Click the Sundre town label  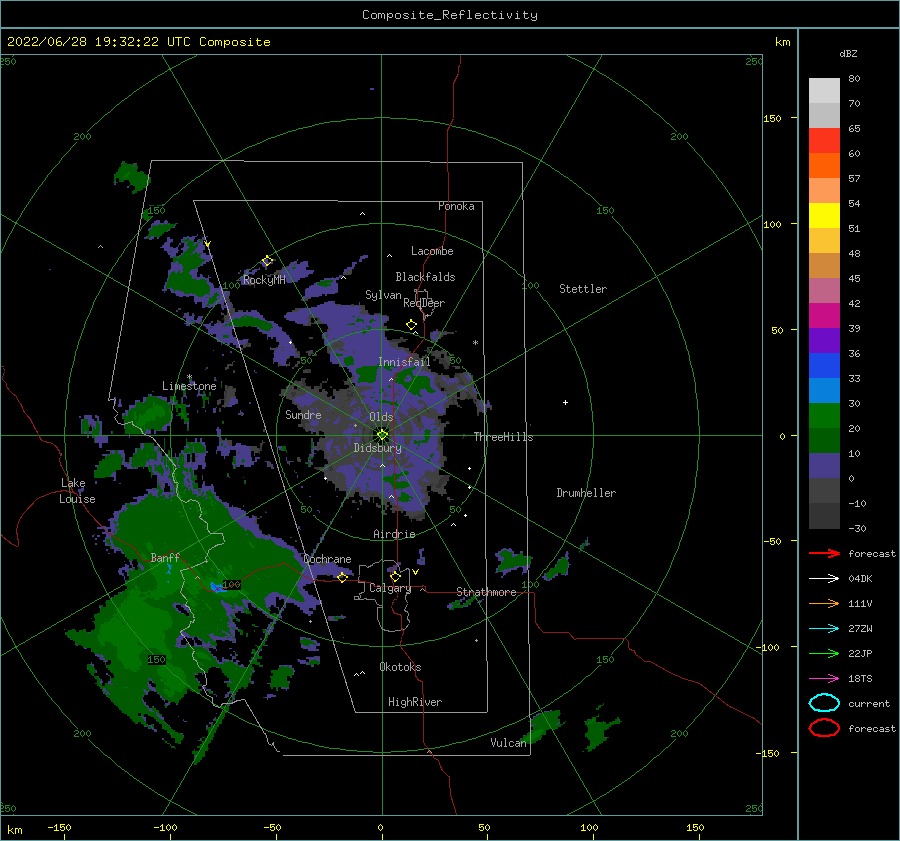(303, 414)
